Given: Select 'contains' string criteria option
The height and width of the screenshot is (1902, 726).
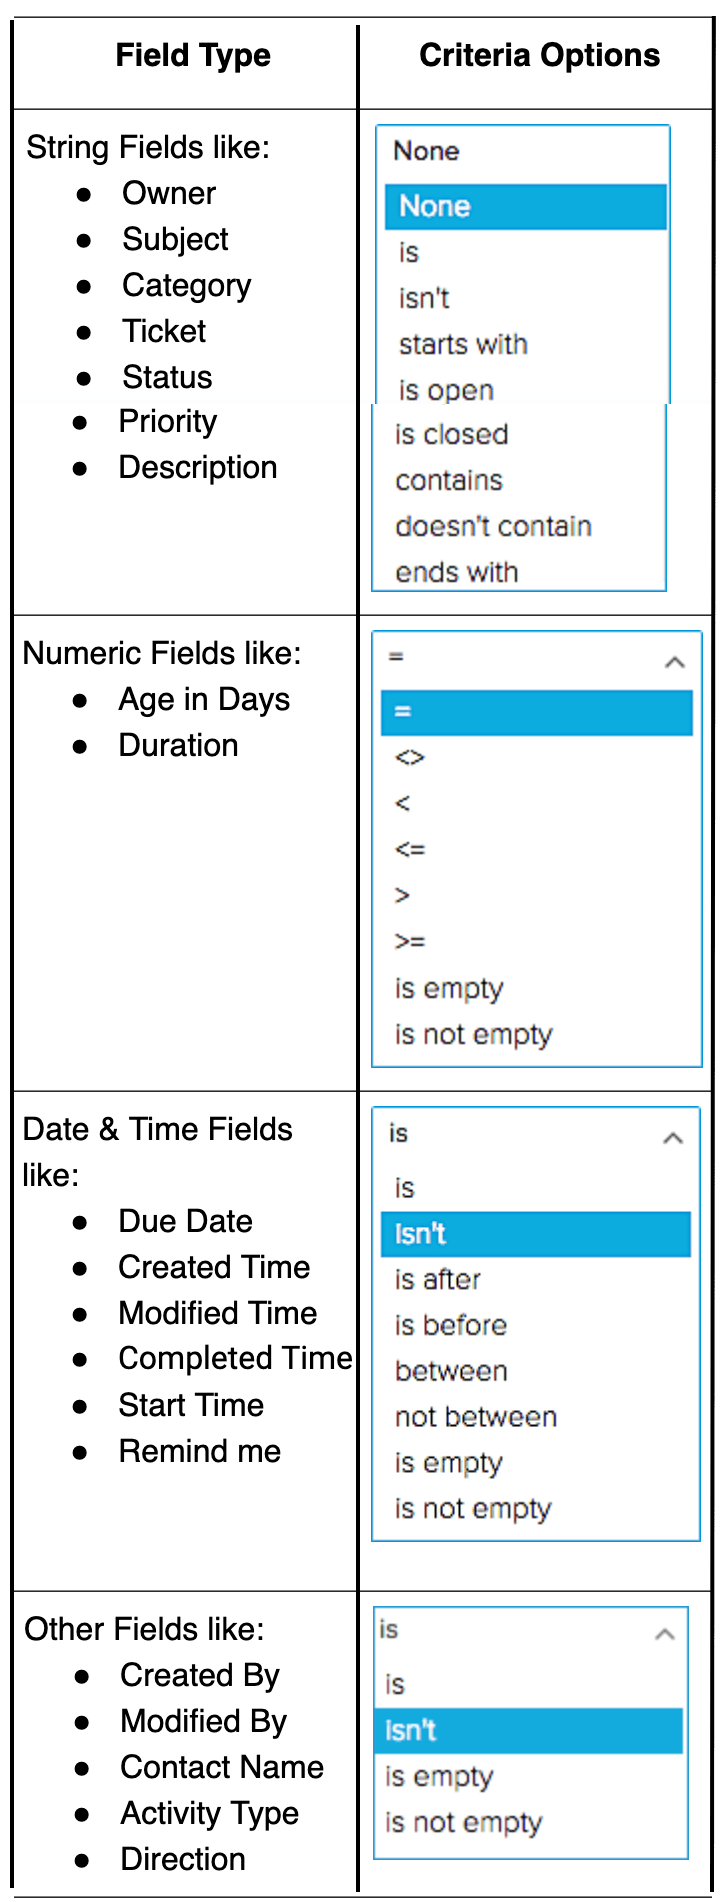Looking at the screenshot, I should coord(449,480).
